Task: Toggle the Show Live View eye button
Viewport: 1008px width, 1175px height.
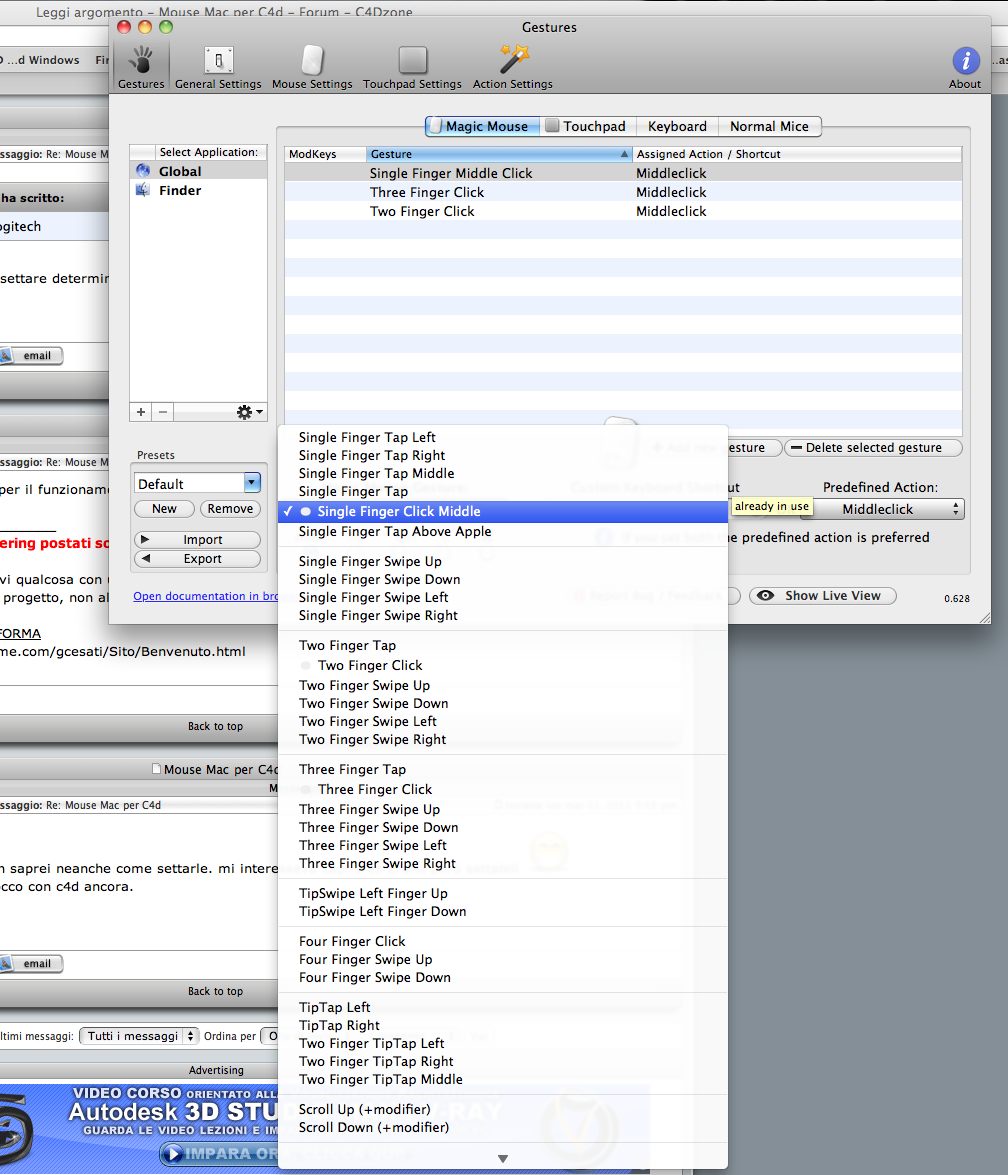Action: pyautogui.click(x=823, y=596)
